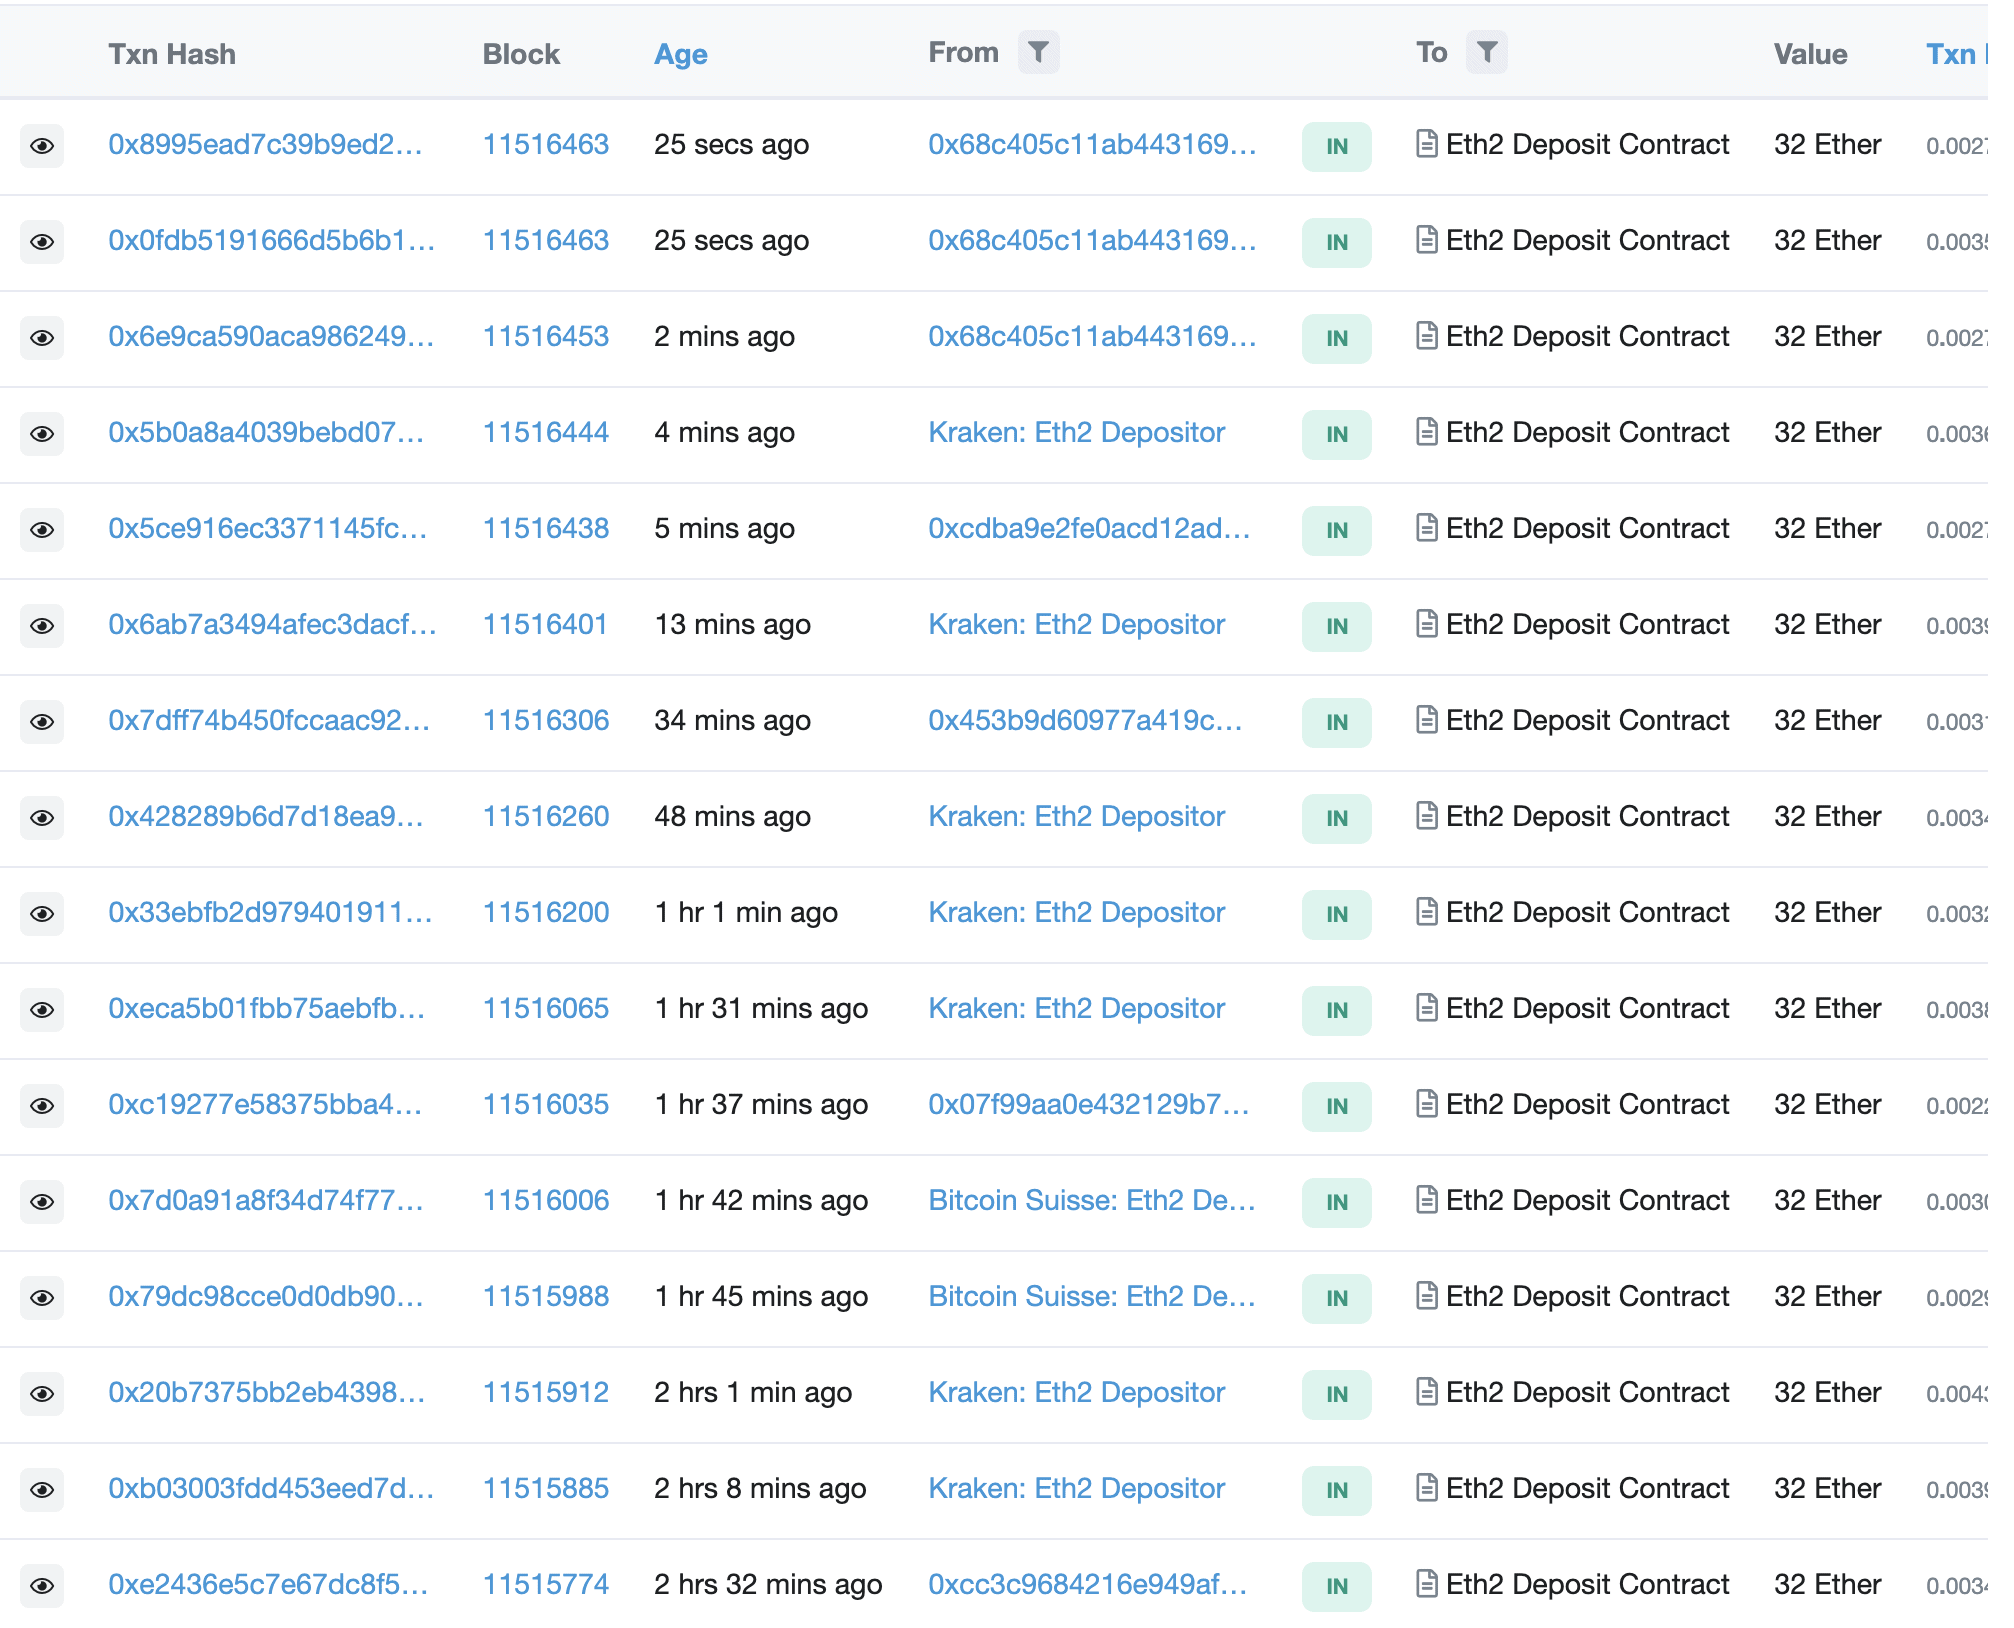Preview transaction 0x8995ead7c39b9ed2 with eye icon
This screenshot has height=1628, width=2014.
coord(42,146)
